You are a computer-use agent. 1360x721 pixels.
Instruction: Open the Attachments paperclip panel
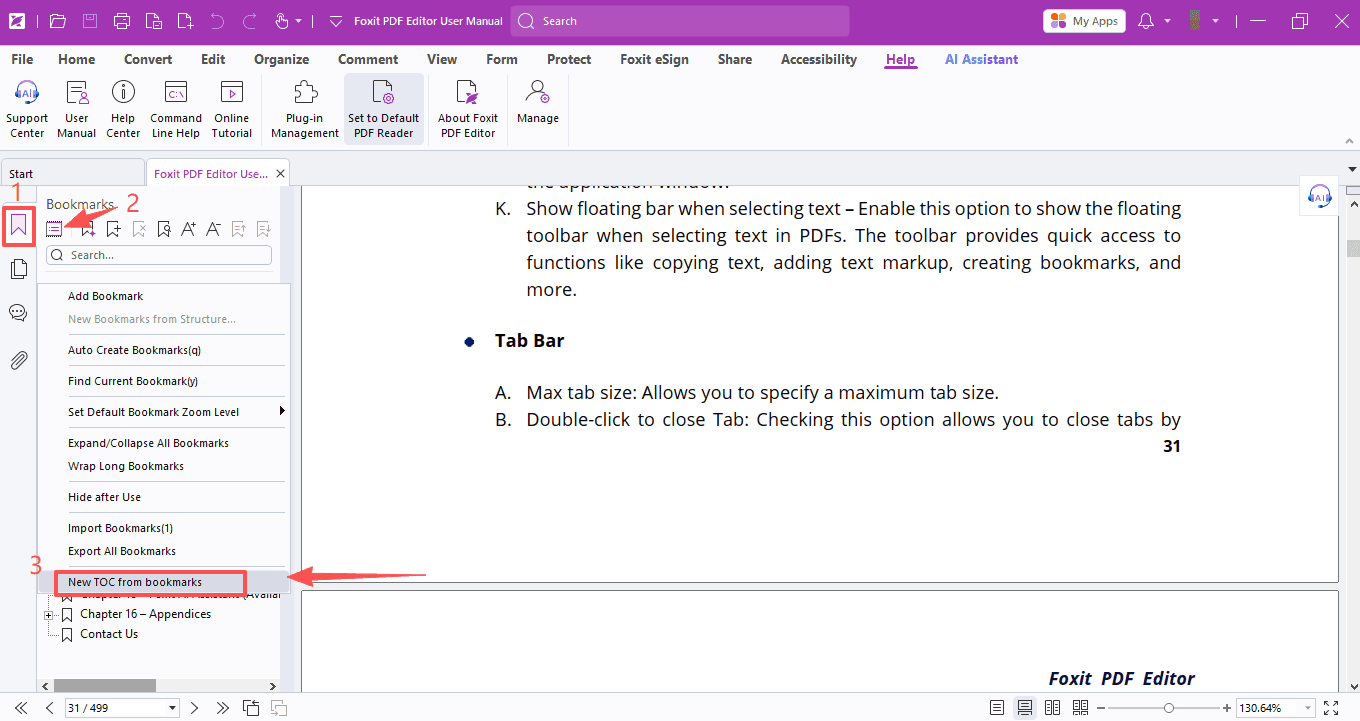(x=18, y=360)
